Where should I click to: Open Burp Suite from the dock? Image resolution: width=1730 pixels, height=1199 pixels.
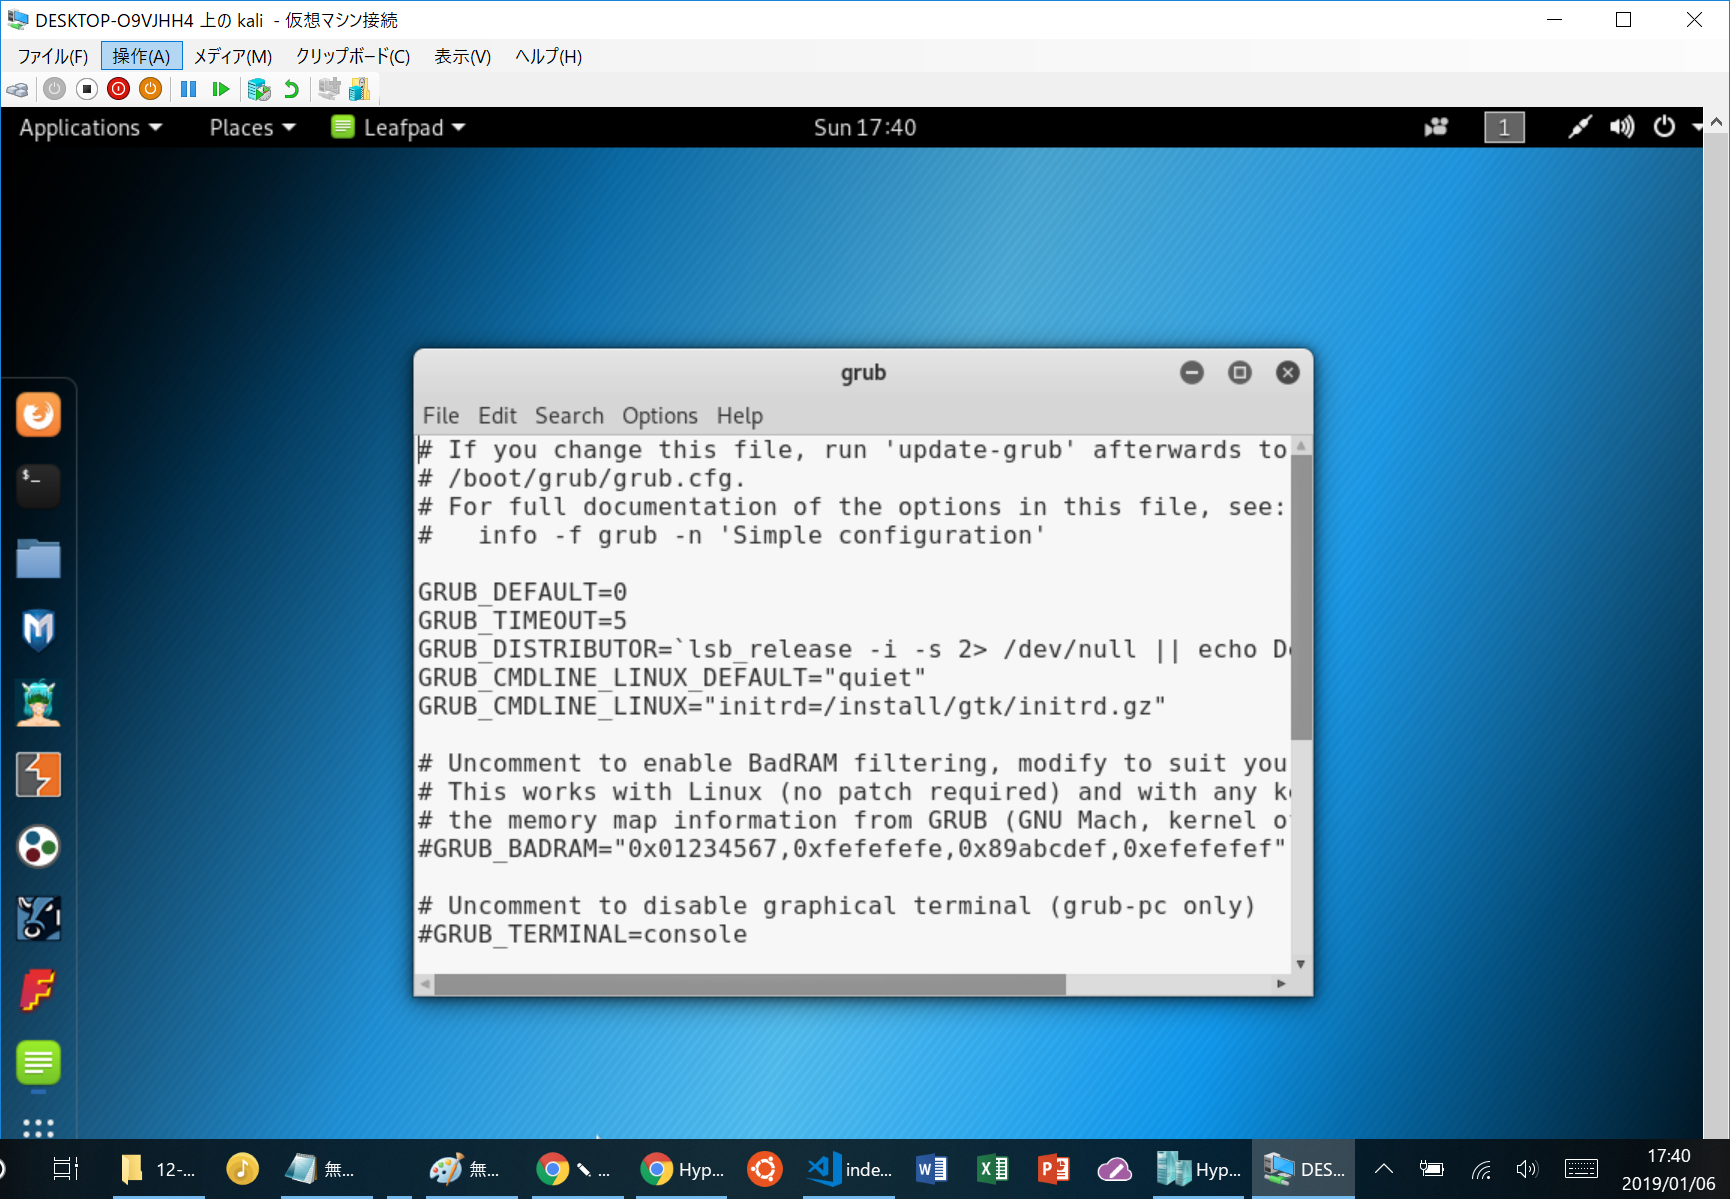[x=38, y=775]
